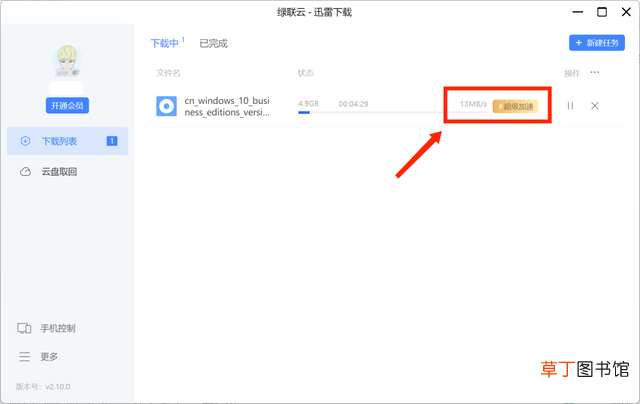
Task: Click the 操作 column header
Action: pos(572,73)
